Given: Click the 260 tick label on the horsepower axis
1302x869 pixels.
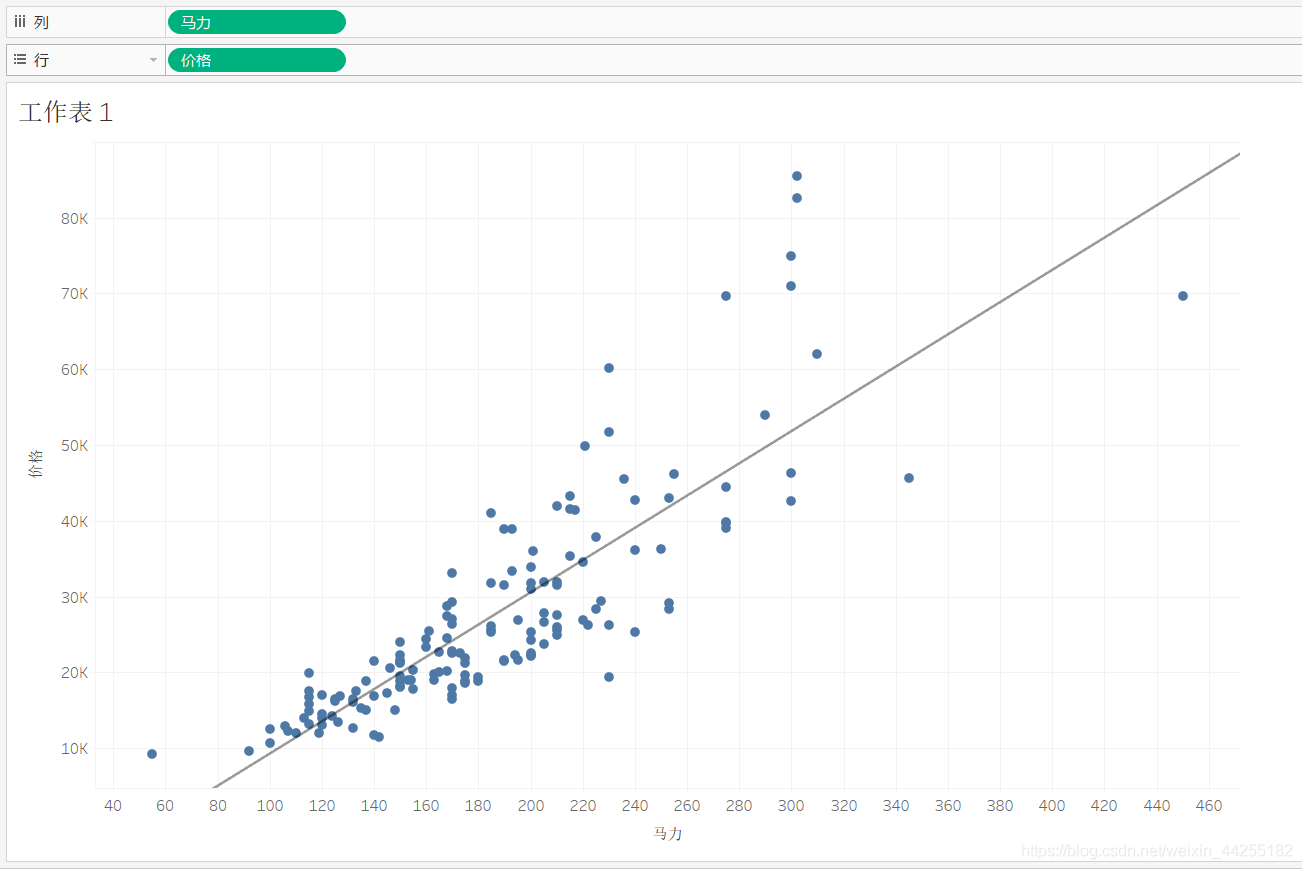Looking at the screenshot, I should (x=687, y=805).
